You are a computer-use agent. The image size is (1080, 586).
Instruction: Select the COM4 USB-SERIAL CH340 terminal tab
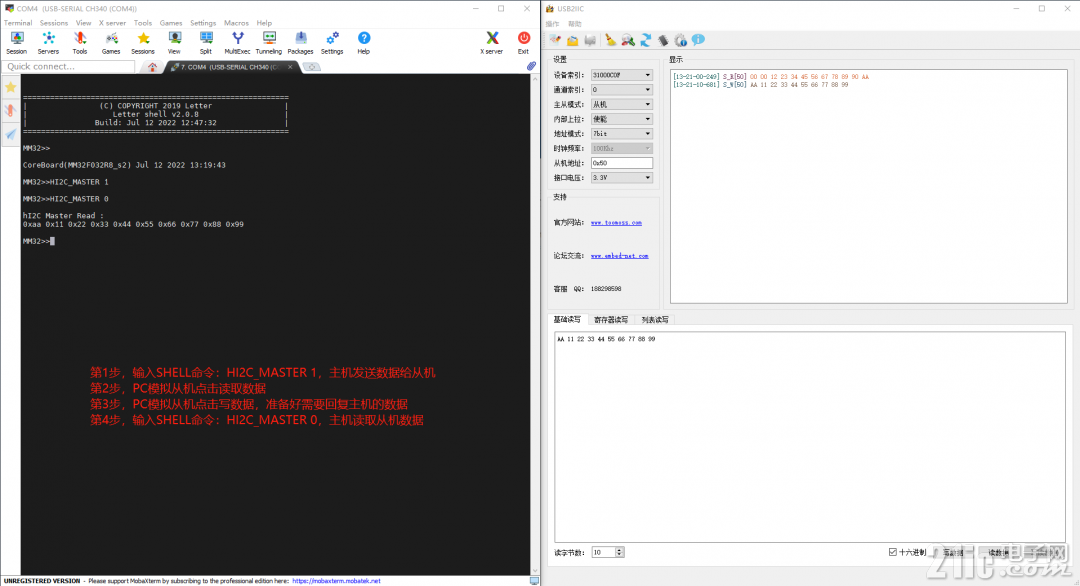coord(229,67)
